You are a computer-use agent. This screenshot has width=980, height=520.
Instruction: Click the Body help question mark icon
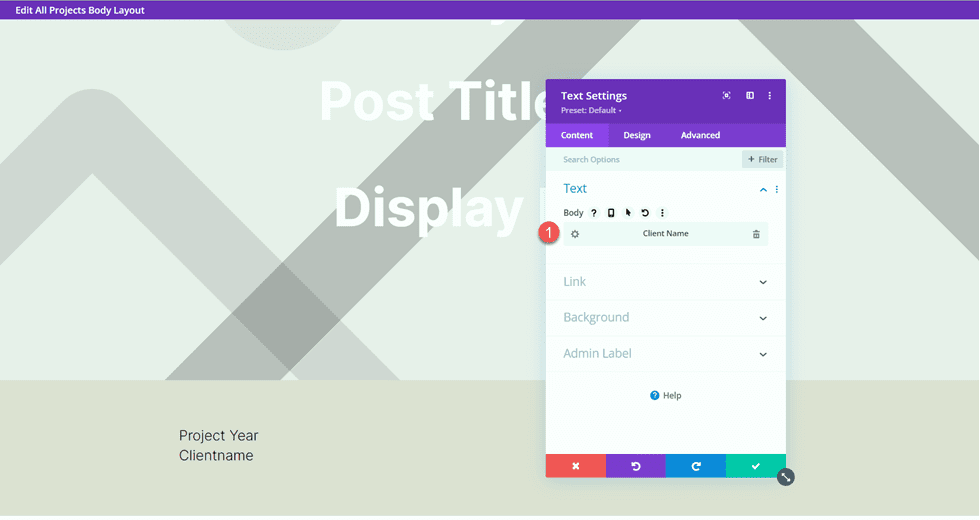(594, 213)
